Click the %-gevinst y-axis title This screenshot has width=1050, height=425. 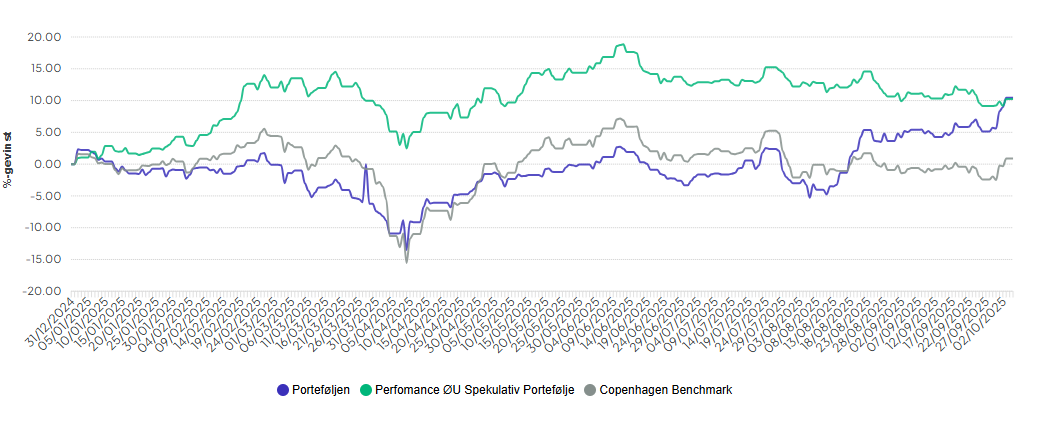point(9,157)
